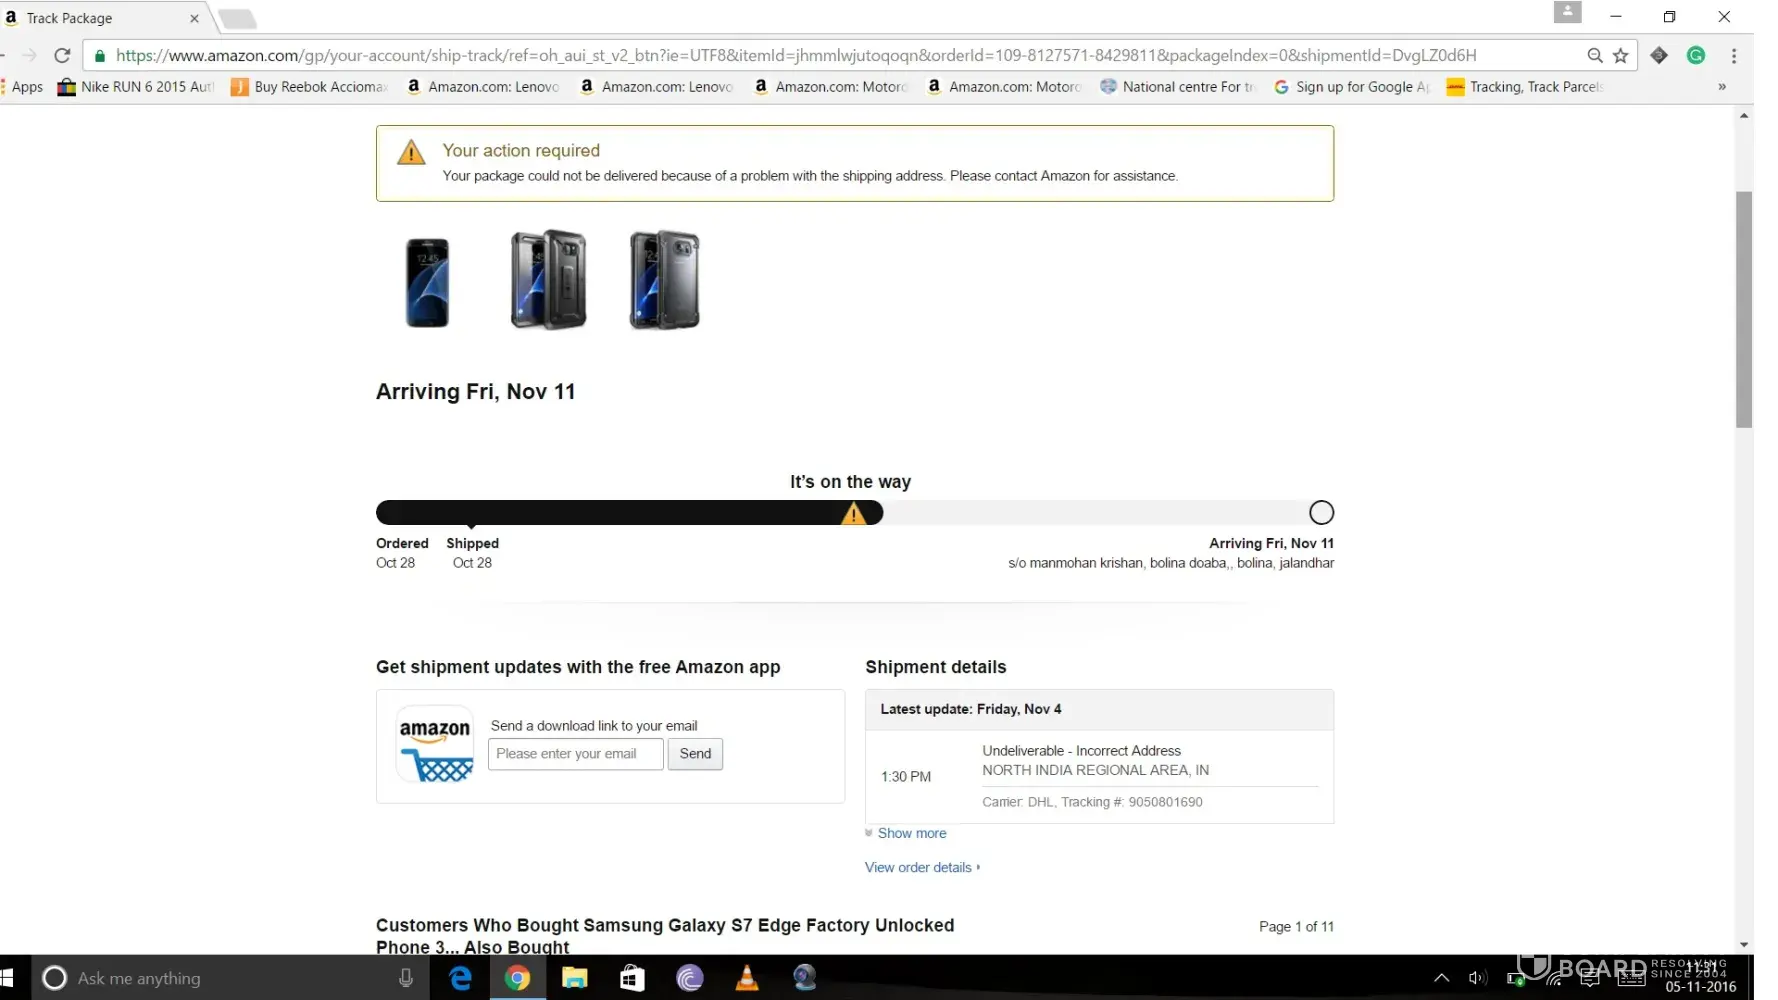
Task: Click the page scroll-down arrow
Action: click(1744, 944)
